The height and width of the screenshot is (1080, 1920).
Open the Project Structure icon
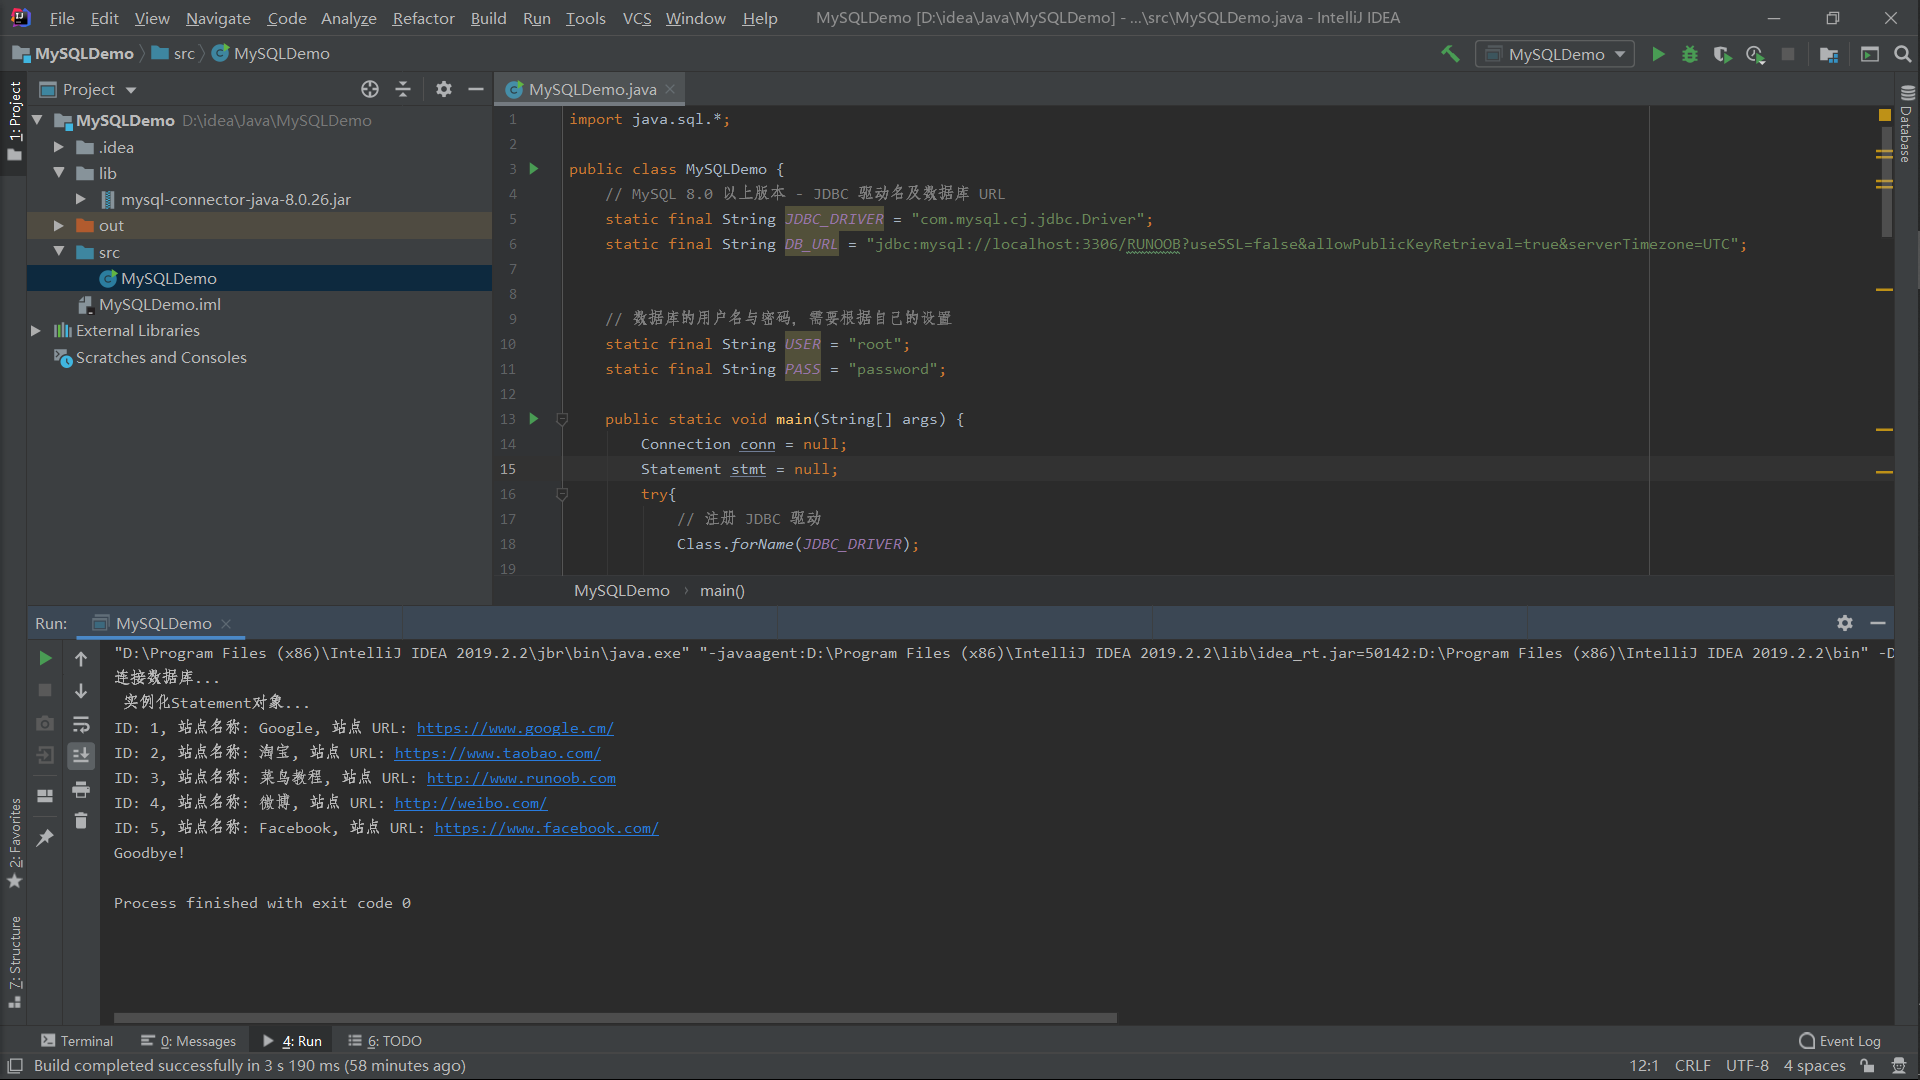pyautogui.click(x=1829, y=54)
